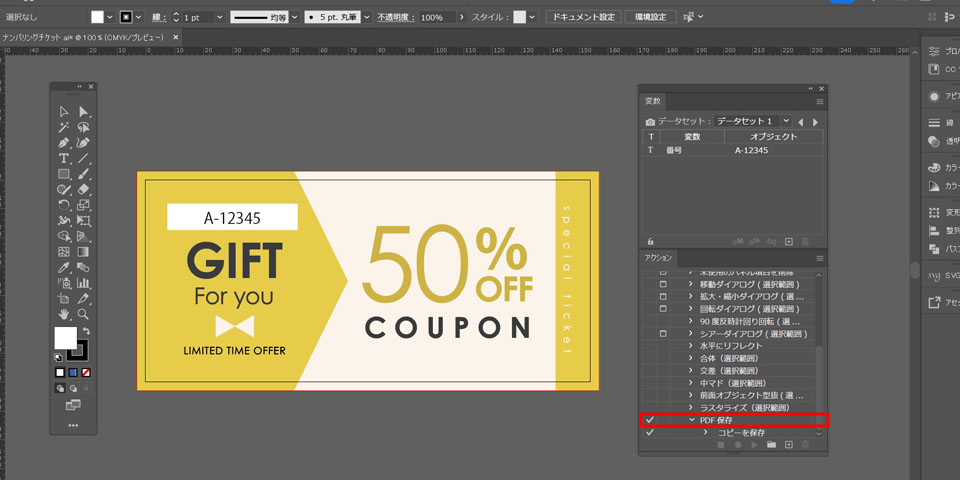Select the Type tool
960x480 pixels.
tap(64, 158)
